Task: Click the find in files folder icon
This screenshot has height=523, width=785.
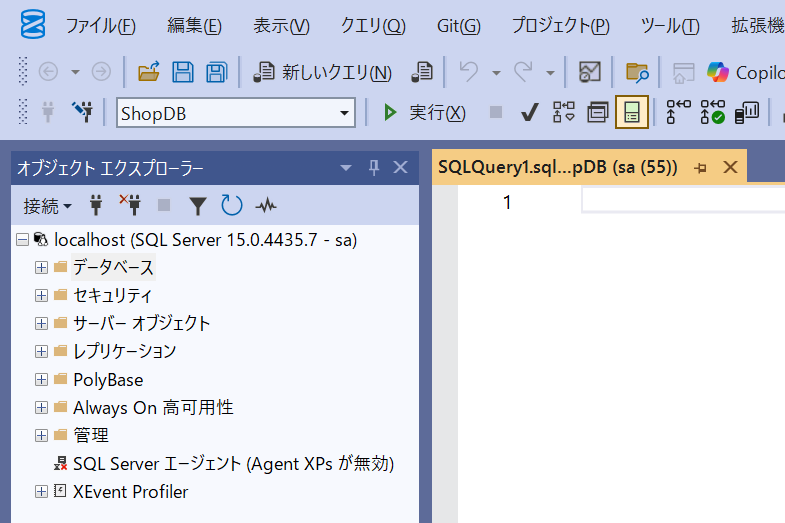Action: [637, 72]
